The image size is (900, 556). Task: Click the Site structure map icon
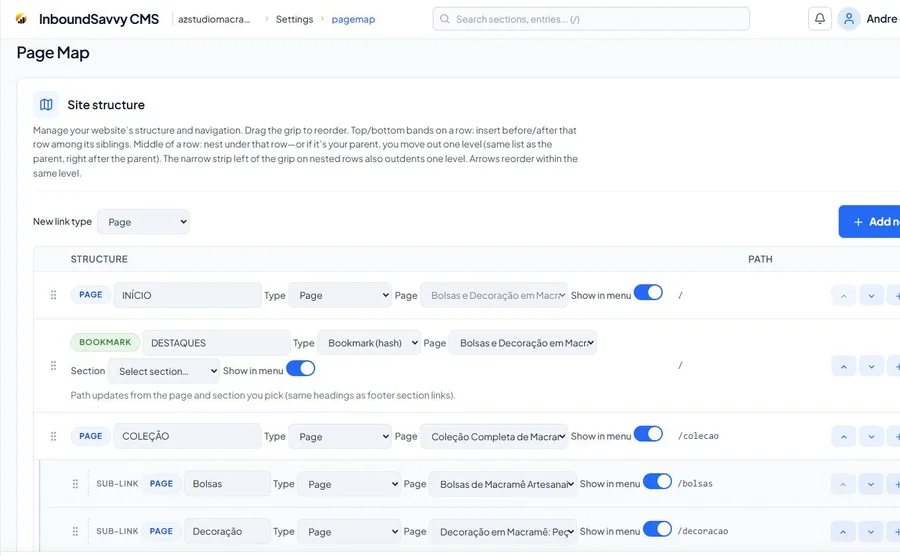click(x=46, y=104)
